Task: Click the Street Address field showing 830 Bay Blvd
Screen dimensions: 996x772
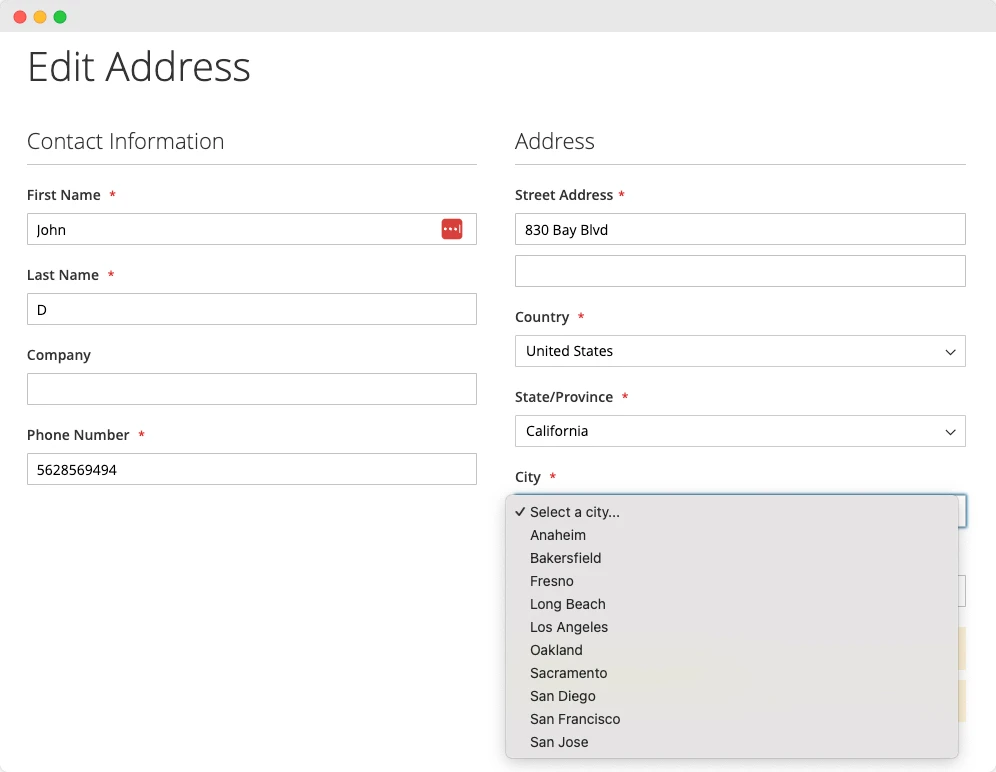Action: 740,229
